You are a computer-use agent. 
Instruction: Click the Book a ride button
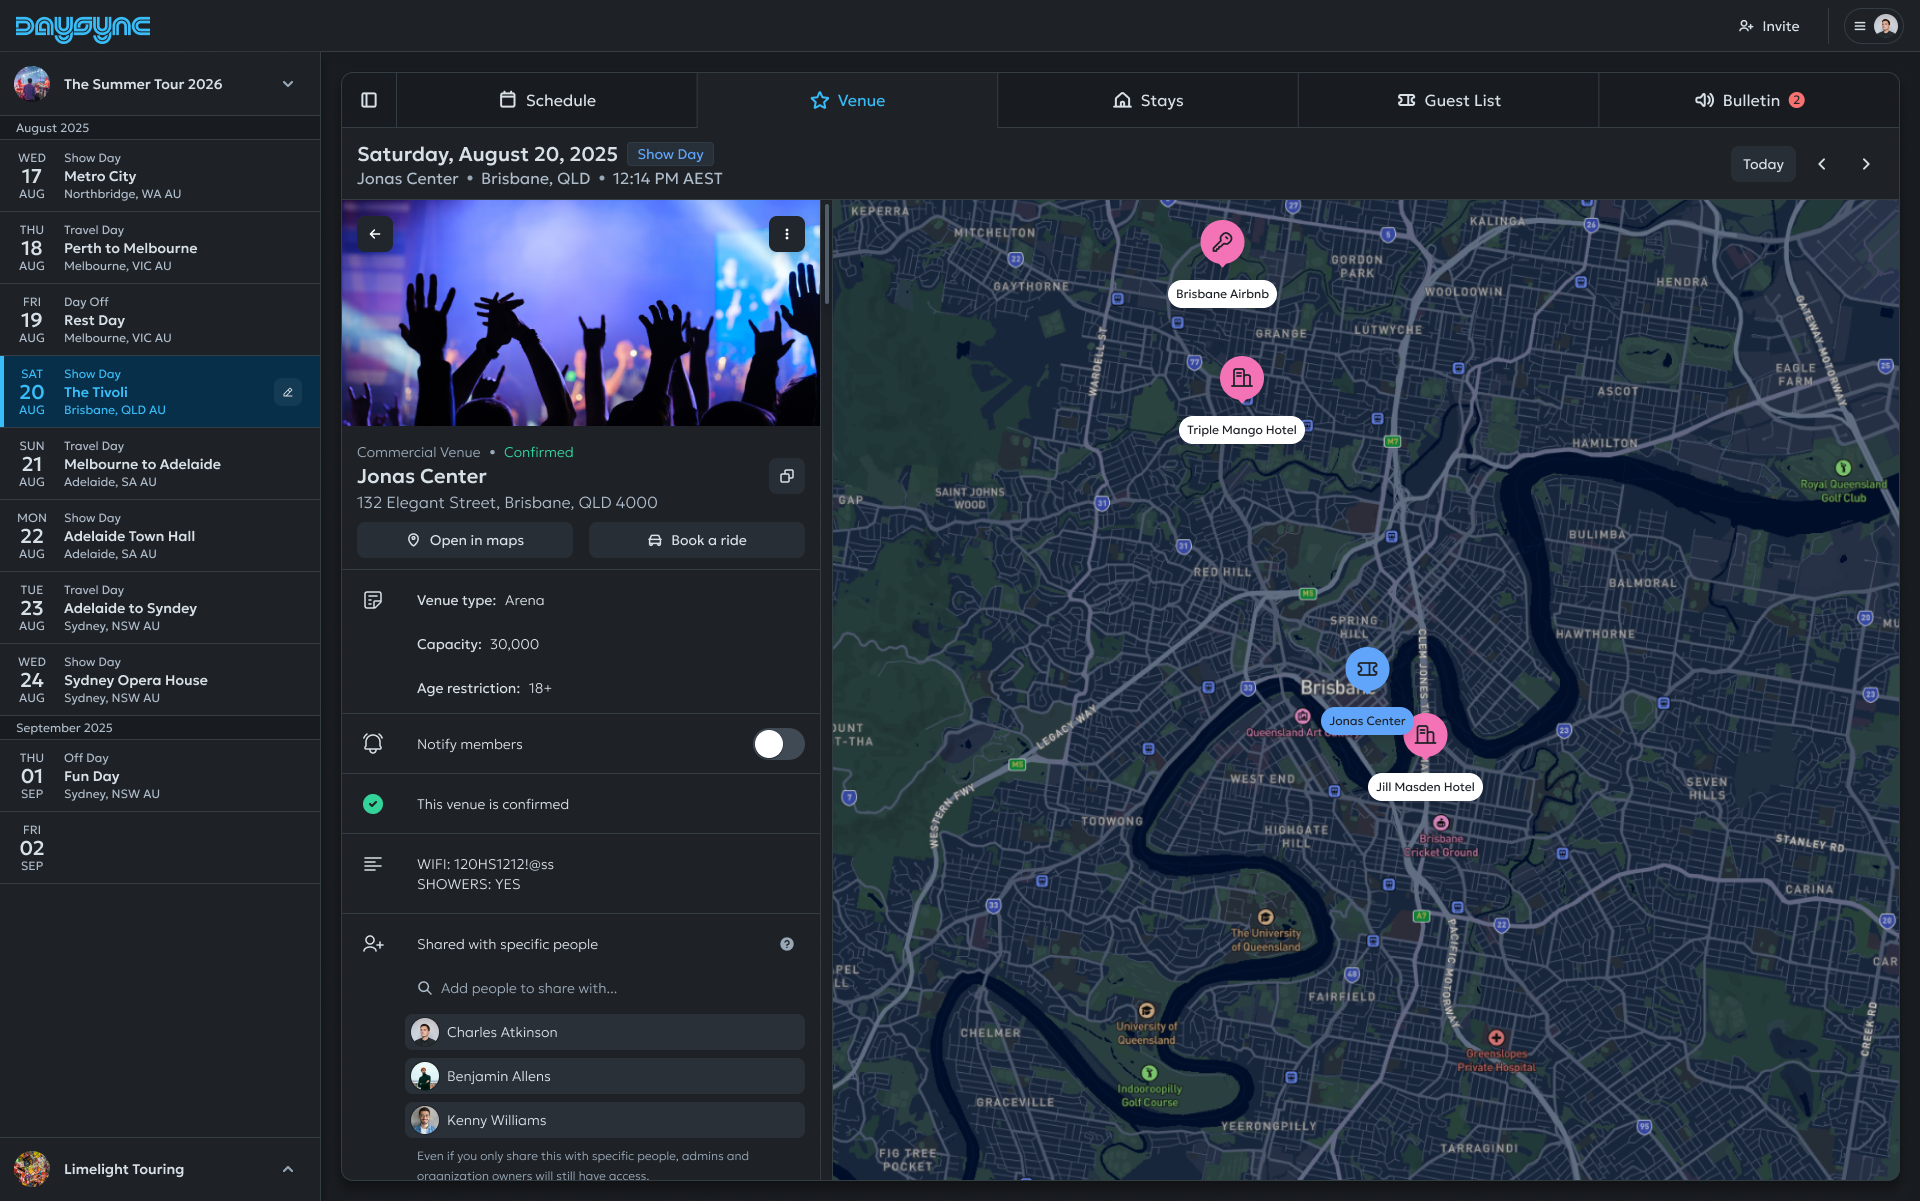pos(696,540)
